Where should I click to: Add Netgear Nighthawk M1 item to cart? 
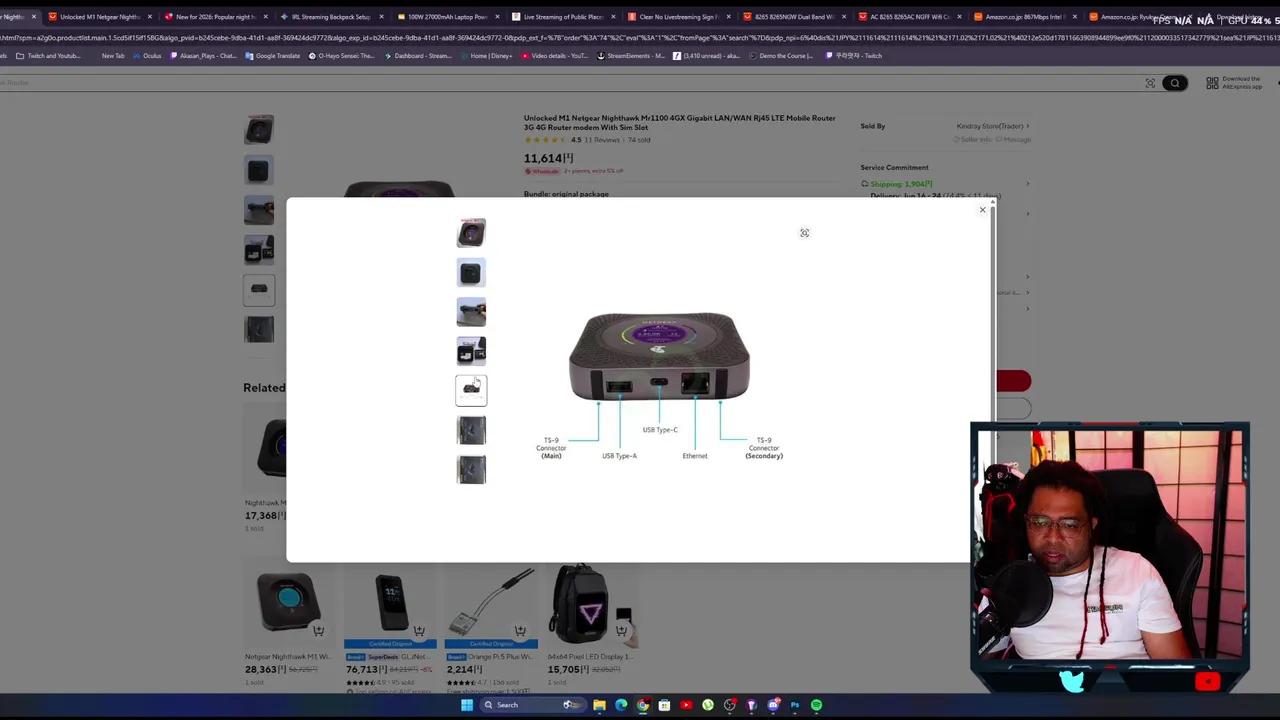point(318,630)
